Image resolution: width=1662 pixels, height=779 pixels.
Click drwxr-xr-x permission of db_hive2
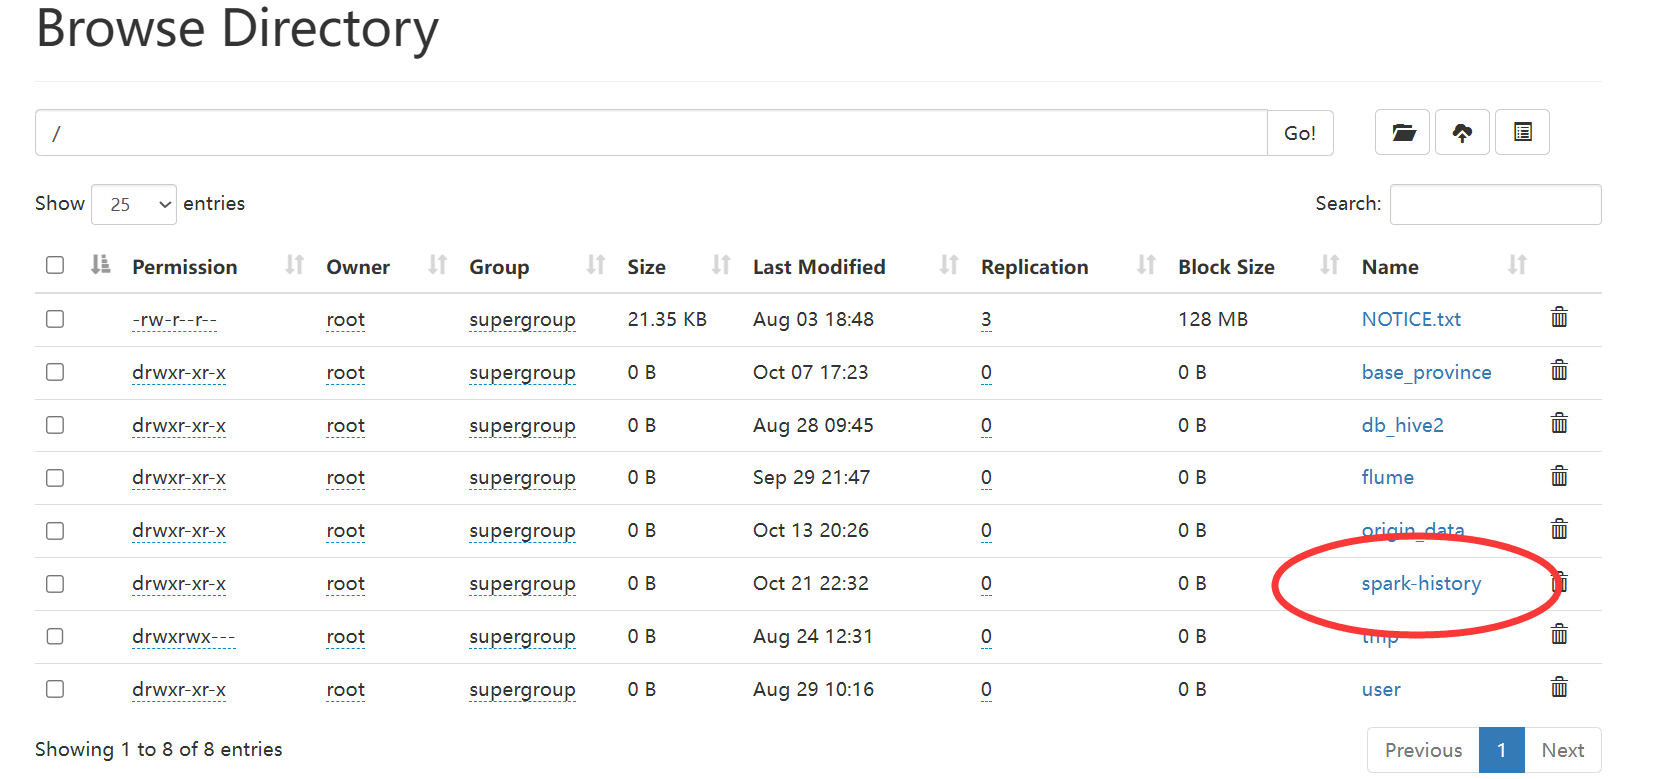[x=179, y=426]
